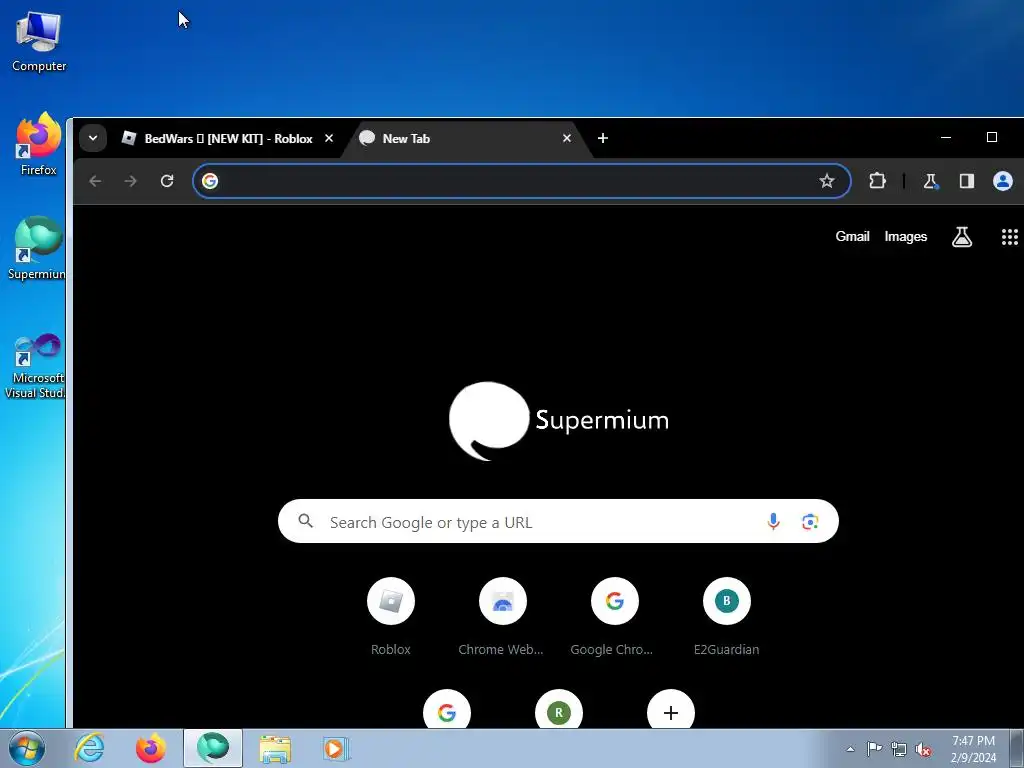
Task: Open the Gmail link
Action: tap(852, 236)
